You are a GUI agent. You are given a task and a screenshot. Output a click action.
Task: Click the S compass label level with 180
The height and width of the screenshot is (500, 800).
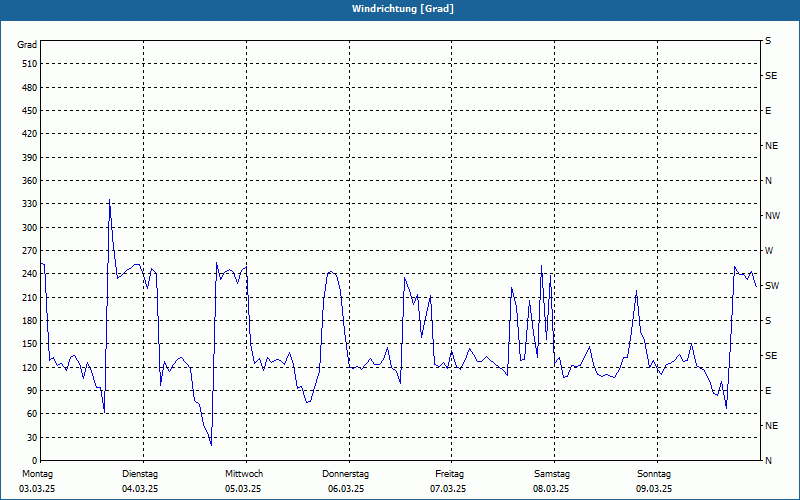click(768, 320)
